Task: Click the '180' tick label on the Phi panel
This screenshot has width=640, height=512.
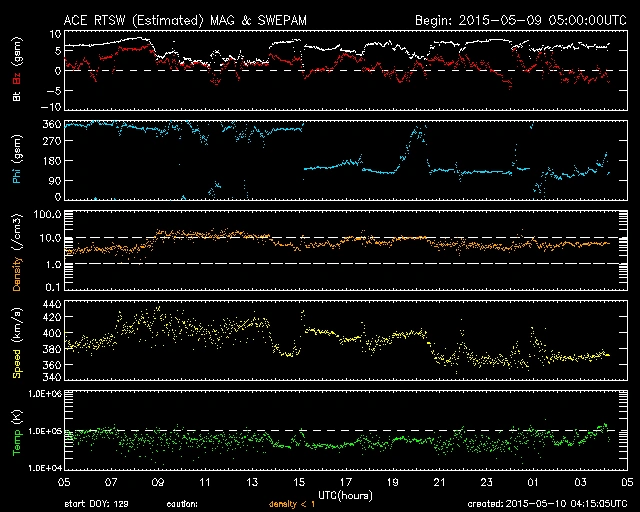Action: coord(51,161)
